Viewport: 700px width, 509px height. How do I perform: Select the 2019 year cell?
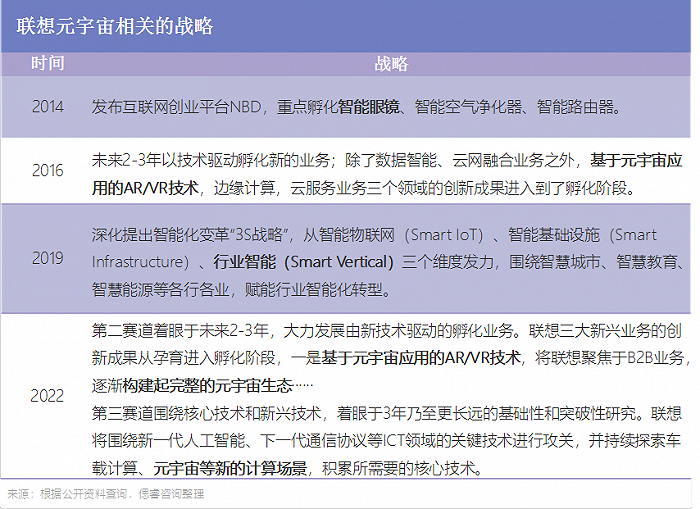pos(48,258)
